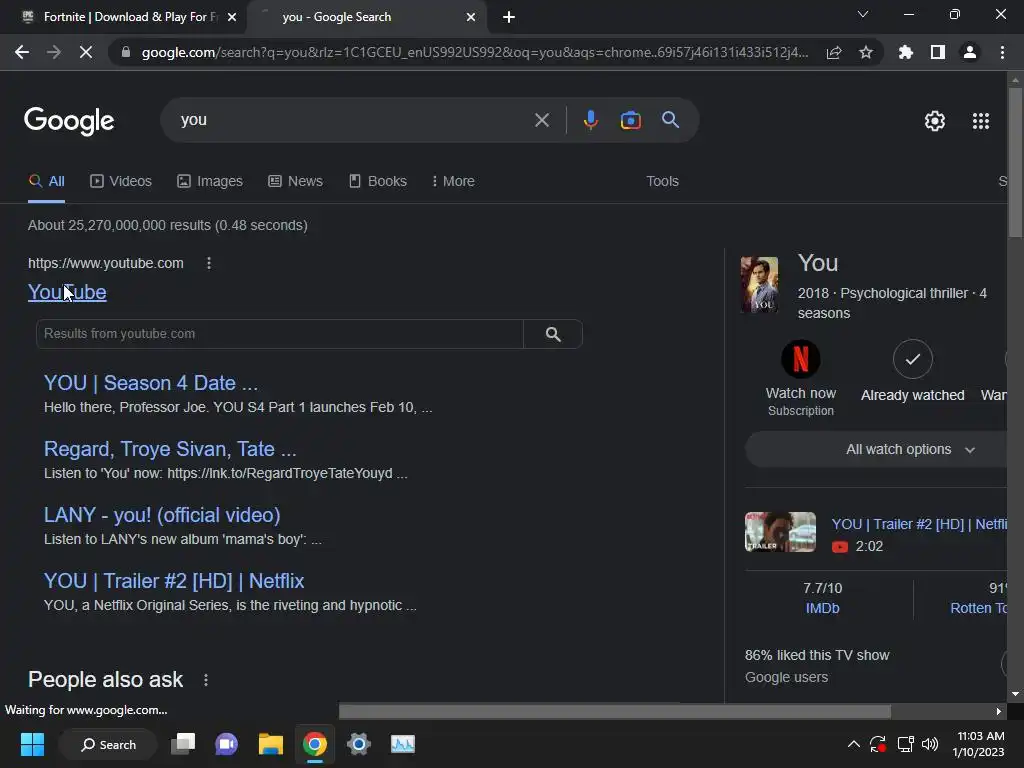
Task: Open the YouTube result link
Action: 67,292
